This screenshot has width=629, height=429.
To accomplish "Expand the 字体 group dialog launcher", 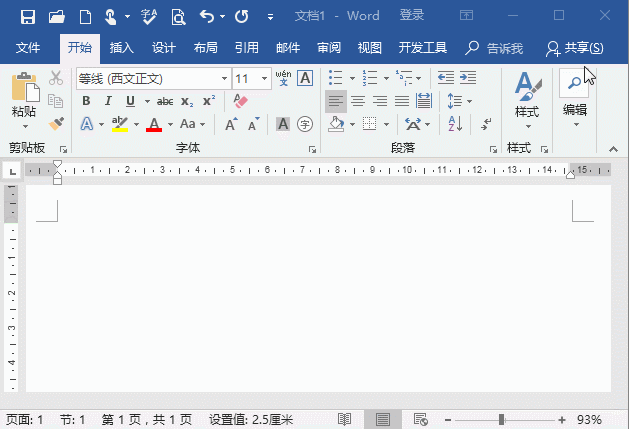I will click(313, 149).
